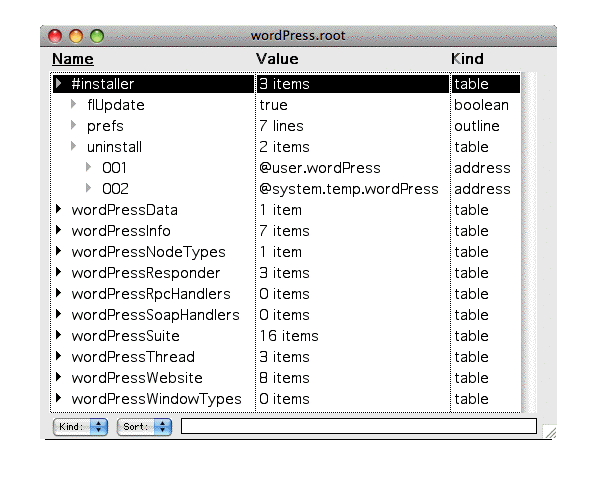Select the wordPressNodeTypes row name
Image resolution: width=597 pixels, height=494 pixels.
pos(148,252)
